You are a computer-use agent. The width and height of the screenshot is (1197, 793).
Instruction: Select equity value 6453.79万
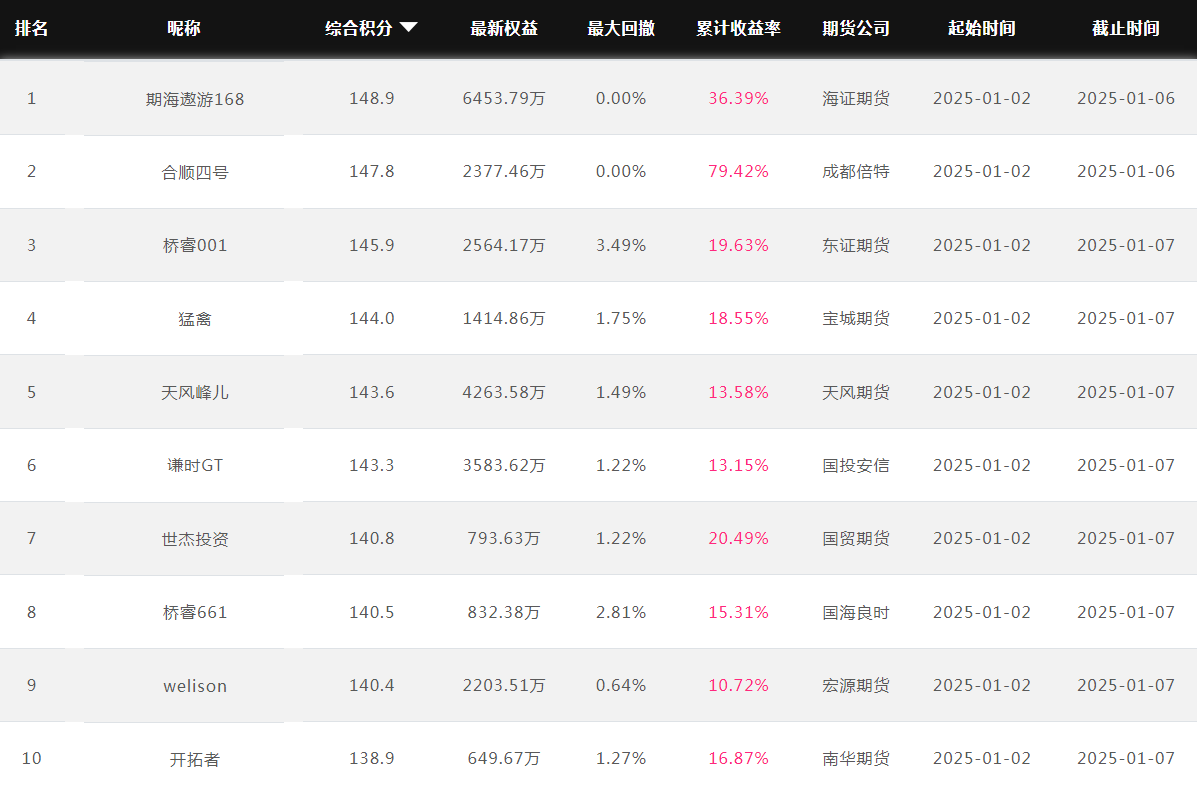pyautogui.click(x=504, y=98)
